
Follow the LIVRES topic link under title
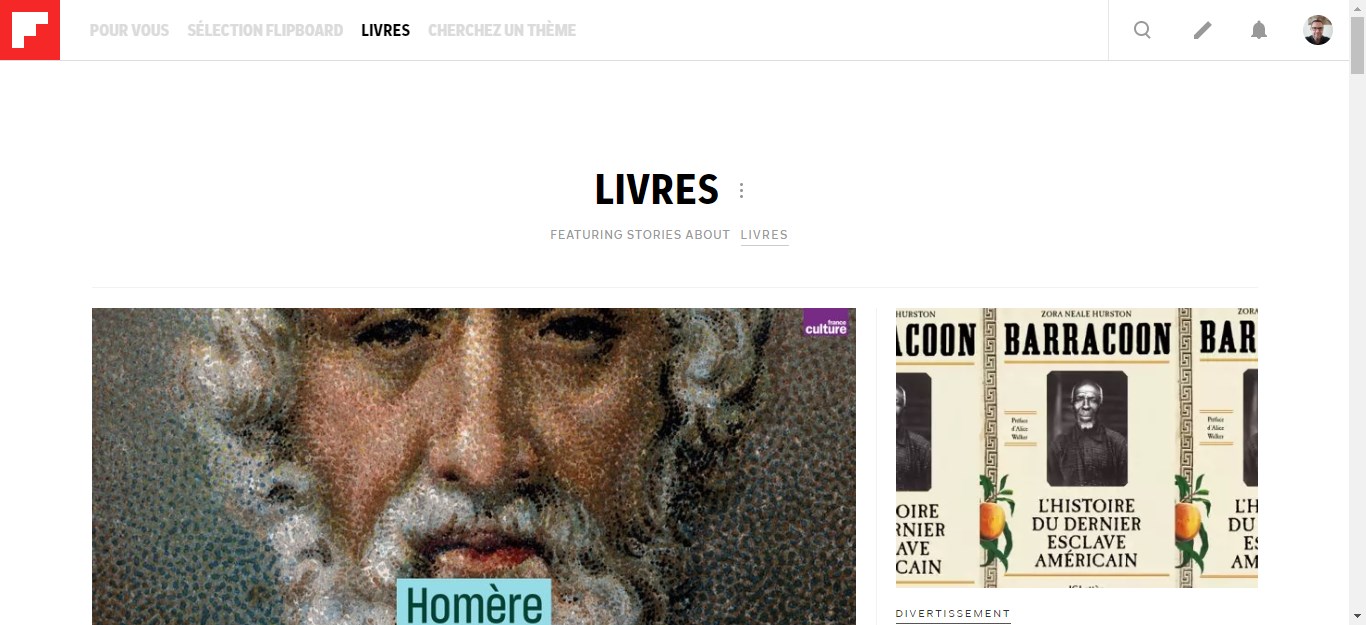click(764, 235)
